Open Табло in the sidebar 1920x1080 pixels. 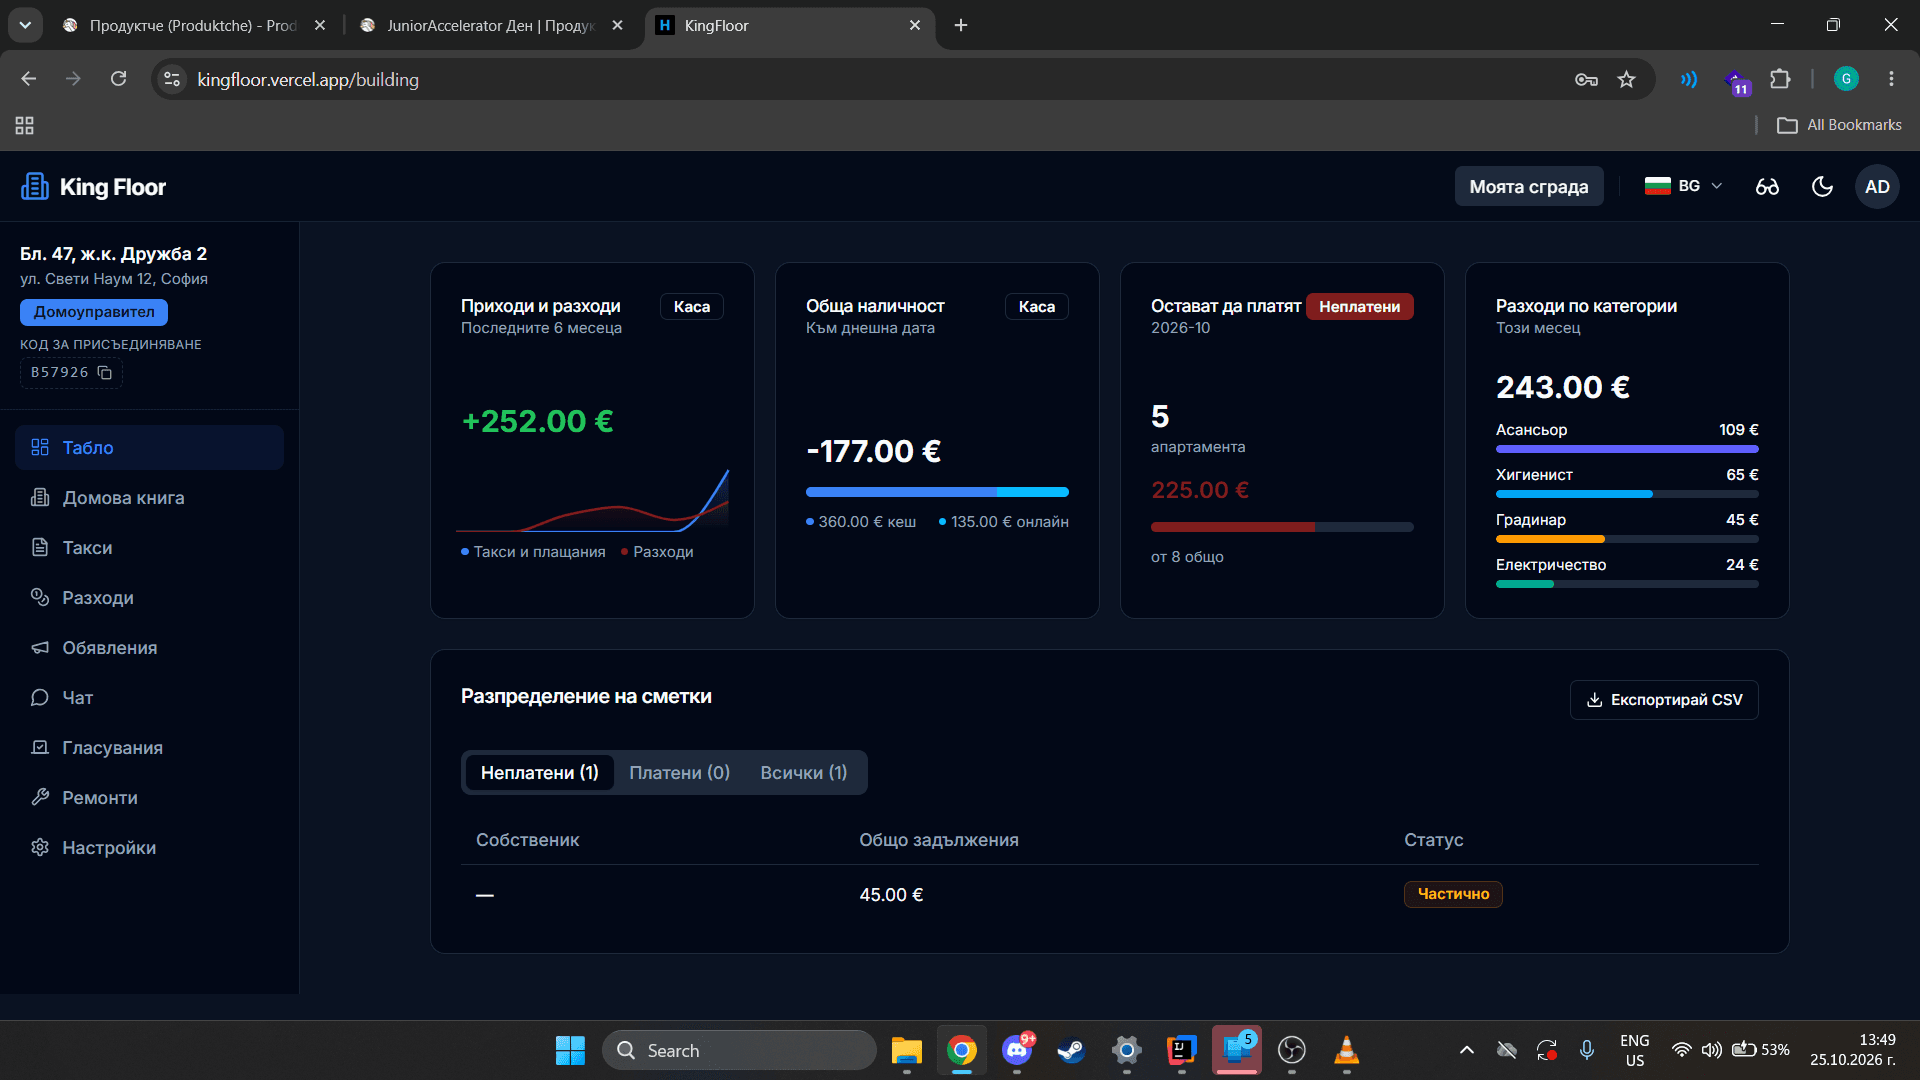point(149,448)
